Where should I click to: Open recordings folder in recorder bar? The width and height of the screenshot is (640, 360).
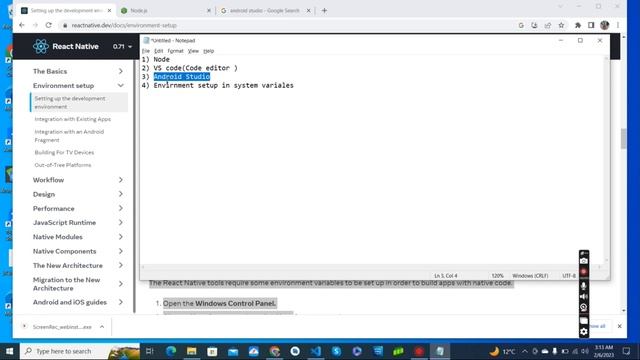coord(584,320)
